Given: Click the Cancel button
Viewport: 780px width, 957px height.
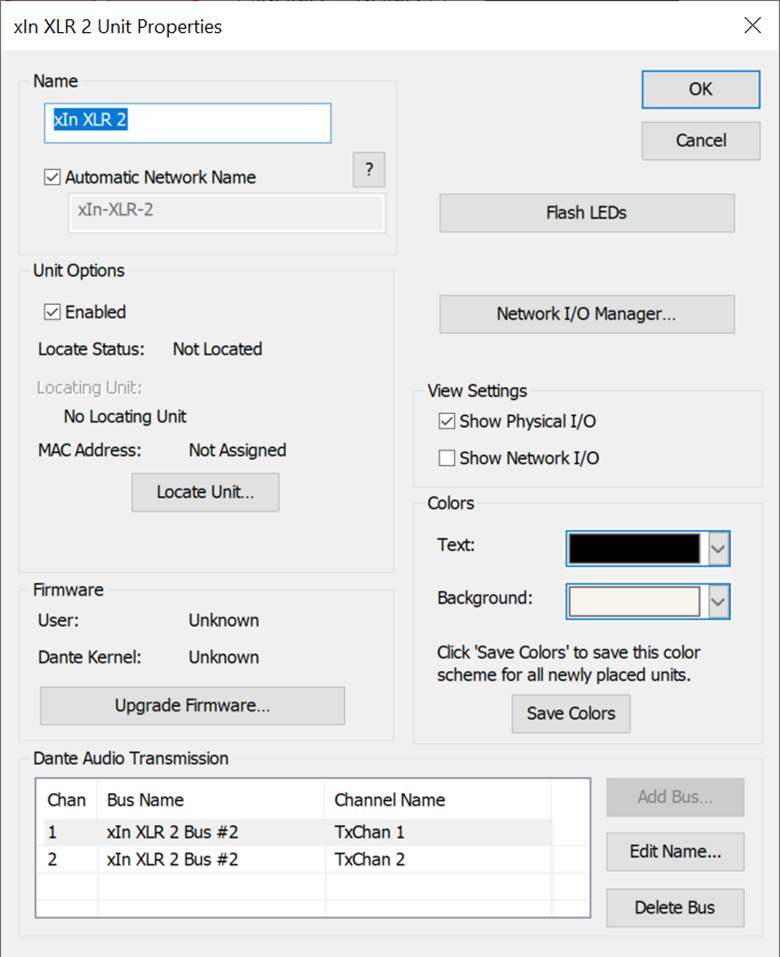Looking at the screenshot, I should [x=701, y=140].
